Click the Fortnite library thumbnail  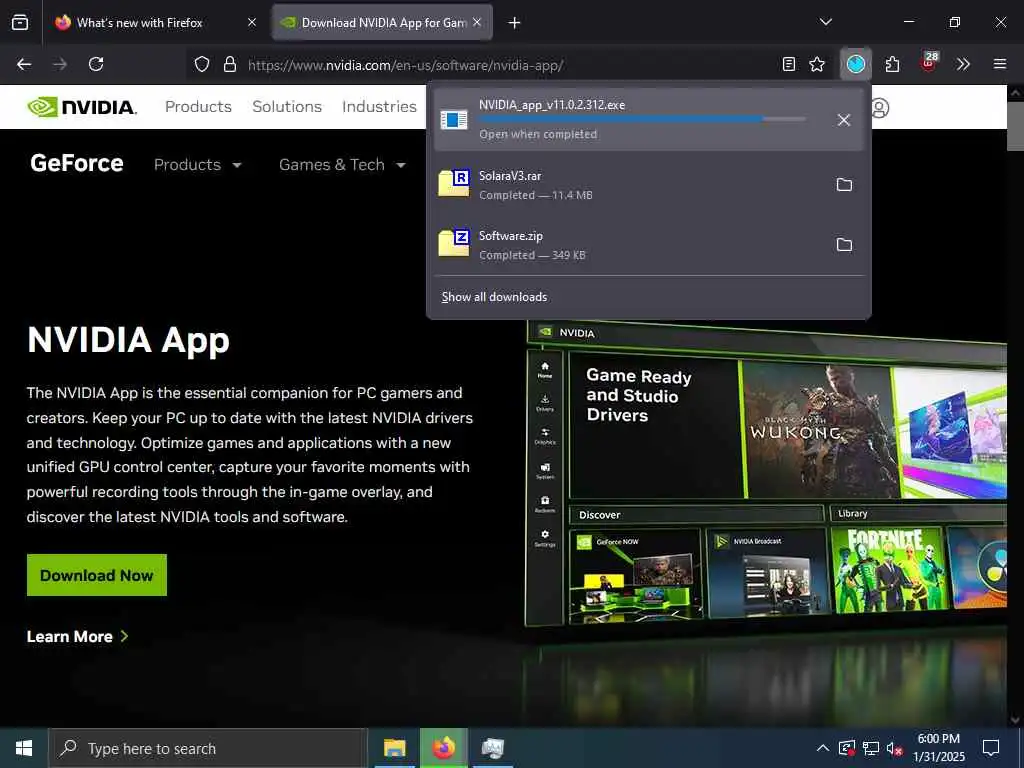887,569
